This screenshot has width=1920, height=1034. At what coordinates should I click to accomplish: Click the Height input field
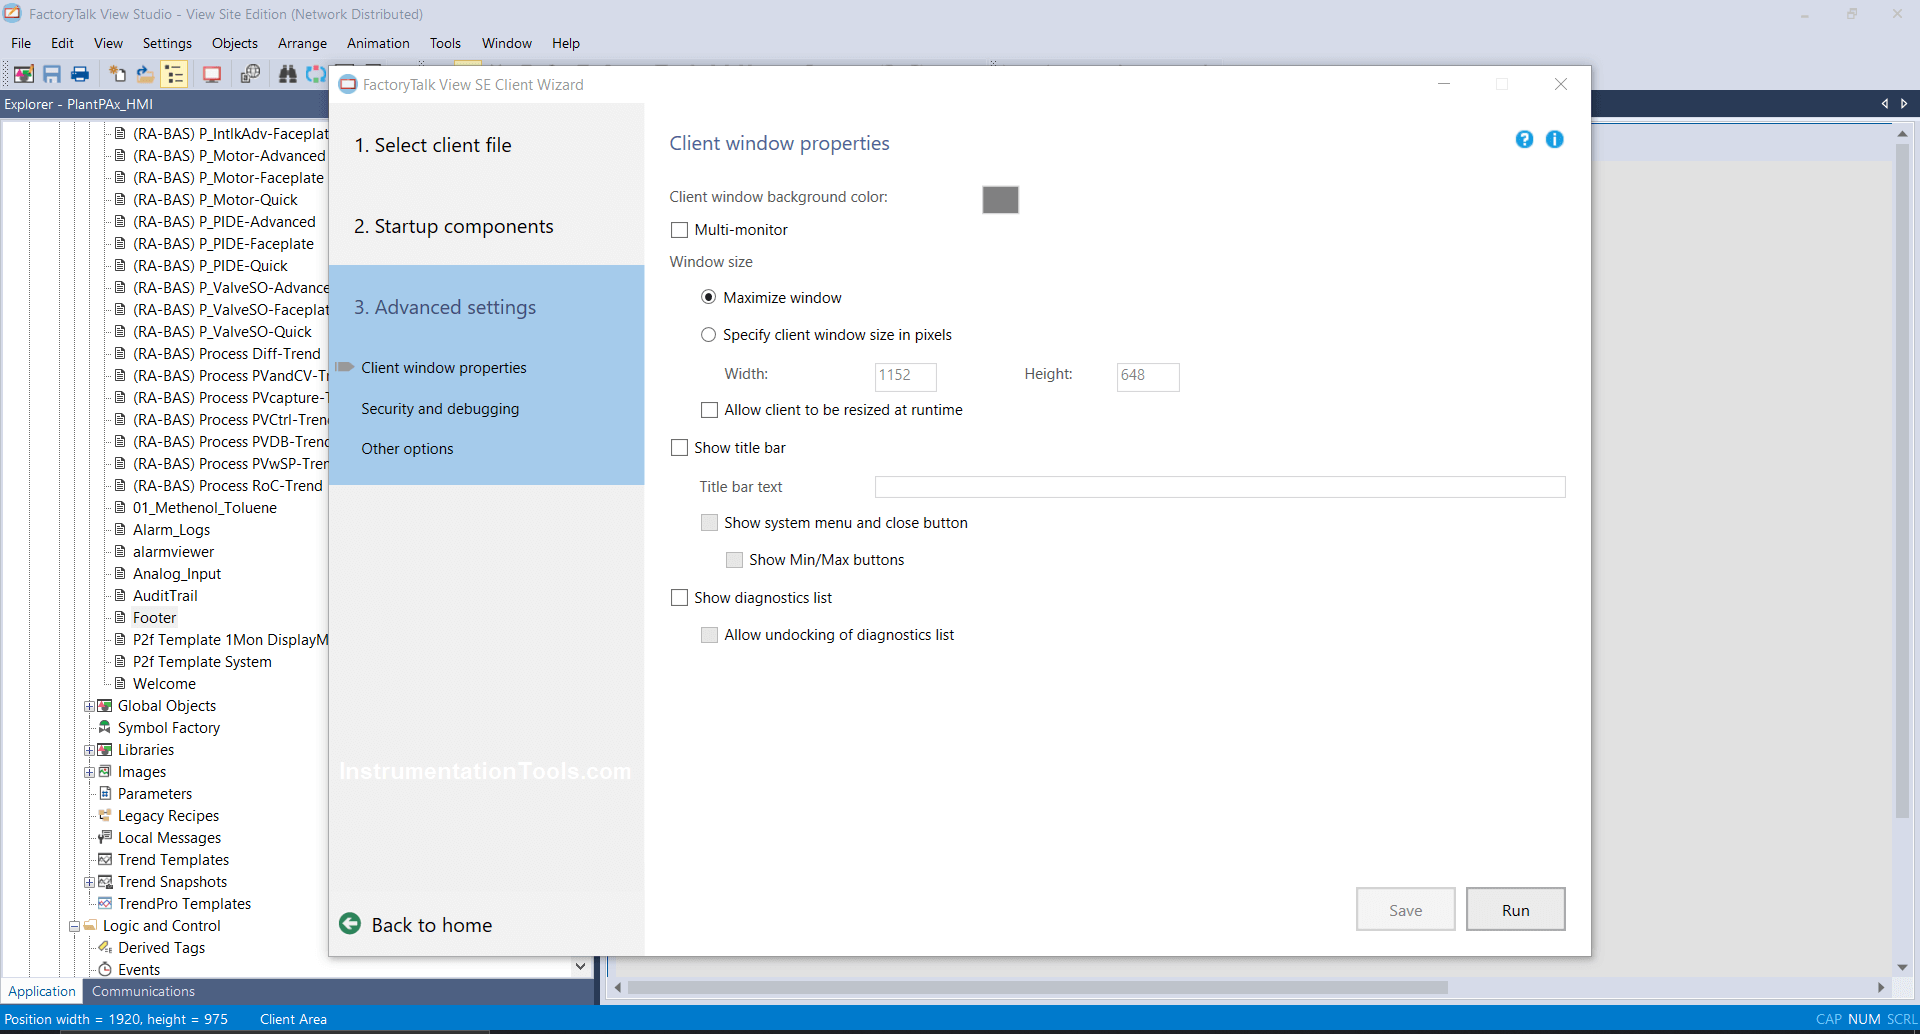[x=1148, y=376]
